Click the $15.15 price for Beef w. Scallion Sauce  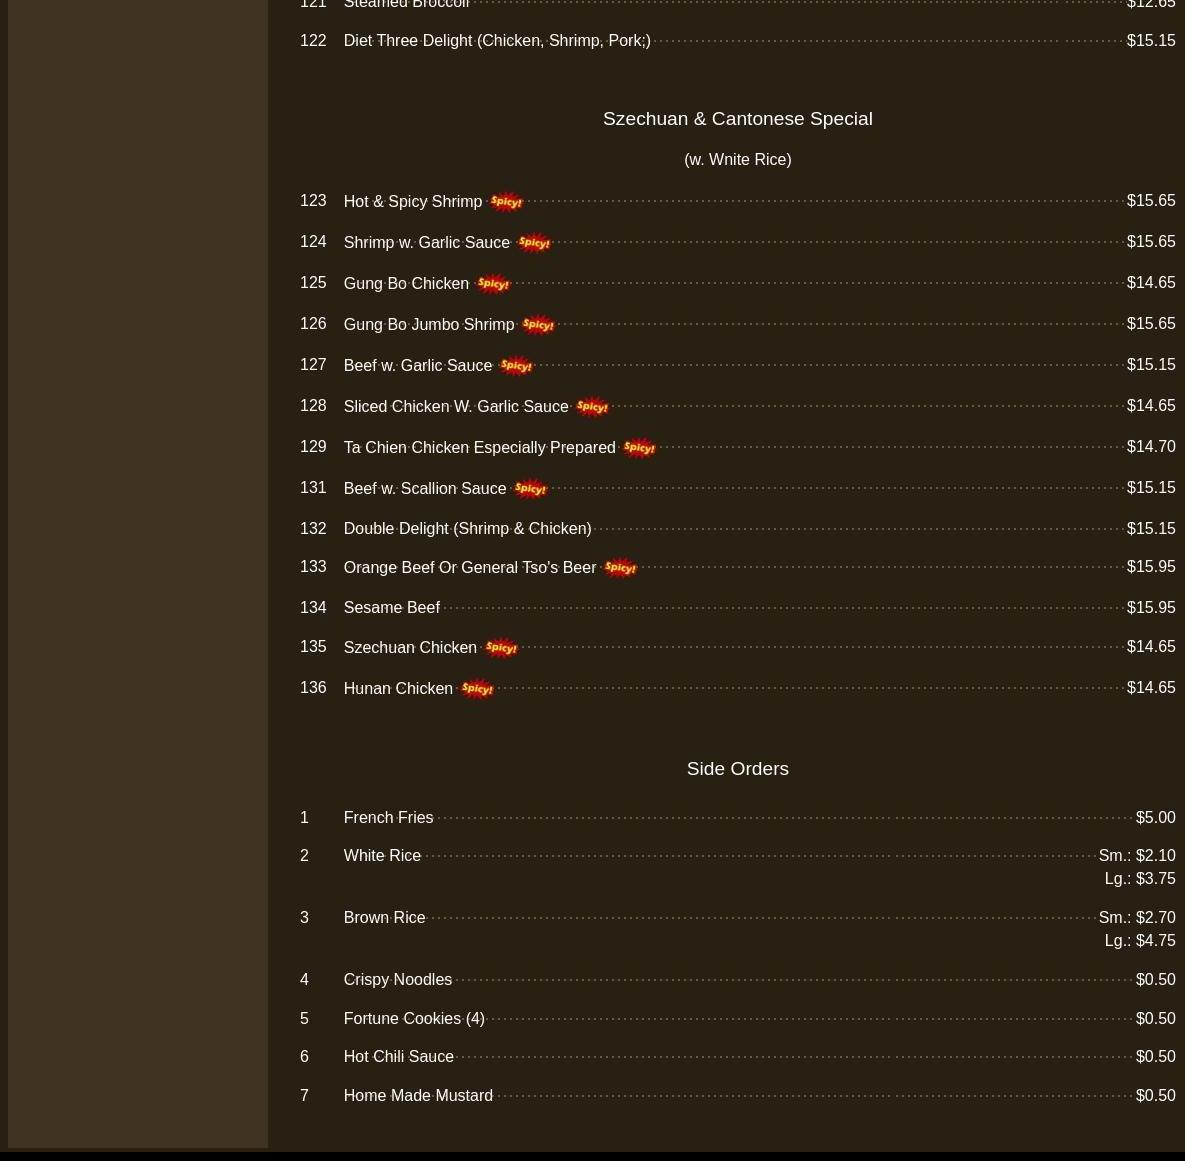pos(1150,488)
